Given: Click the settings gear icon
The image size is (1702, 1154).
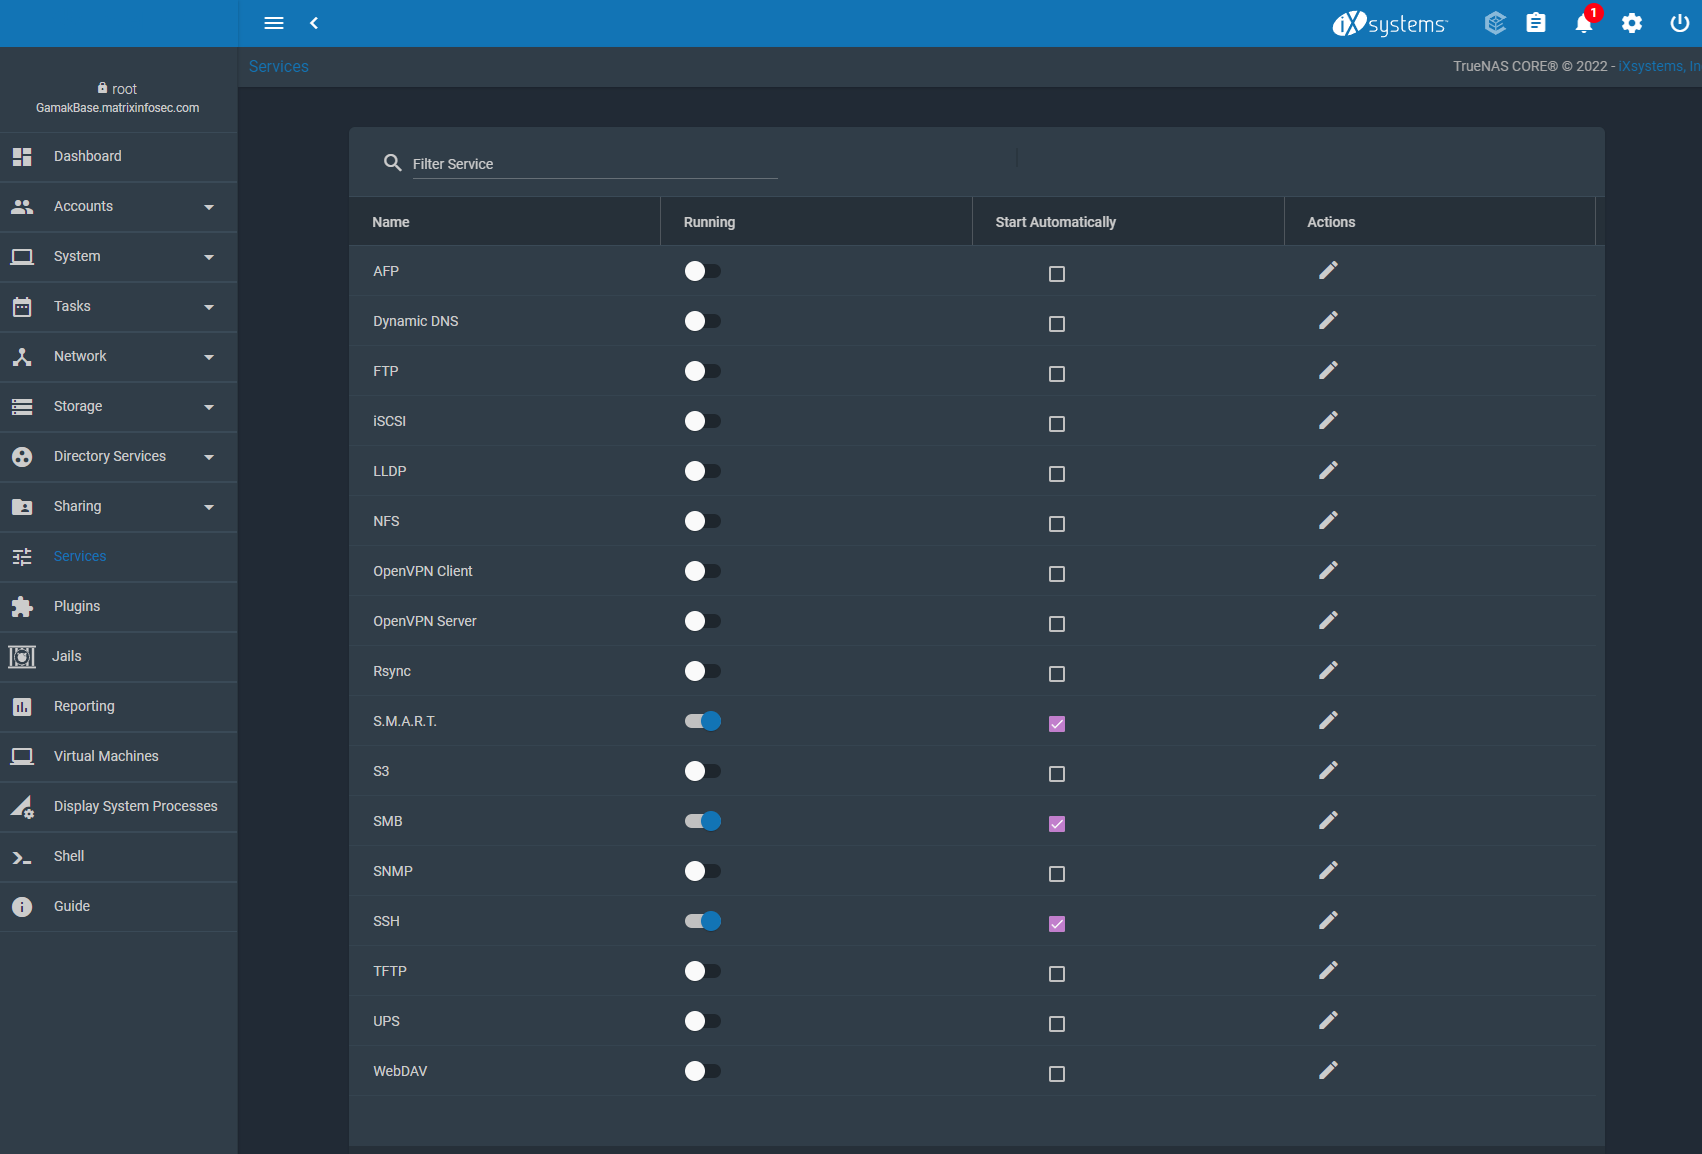Looking at the screenshot, I should coord(1631,23).
